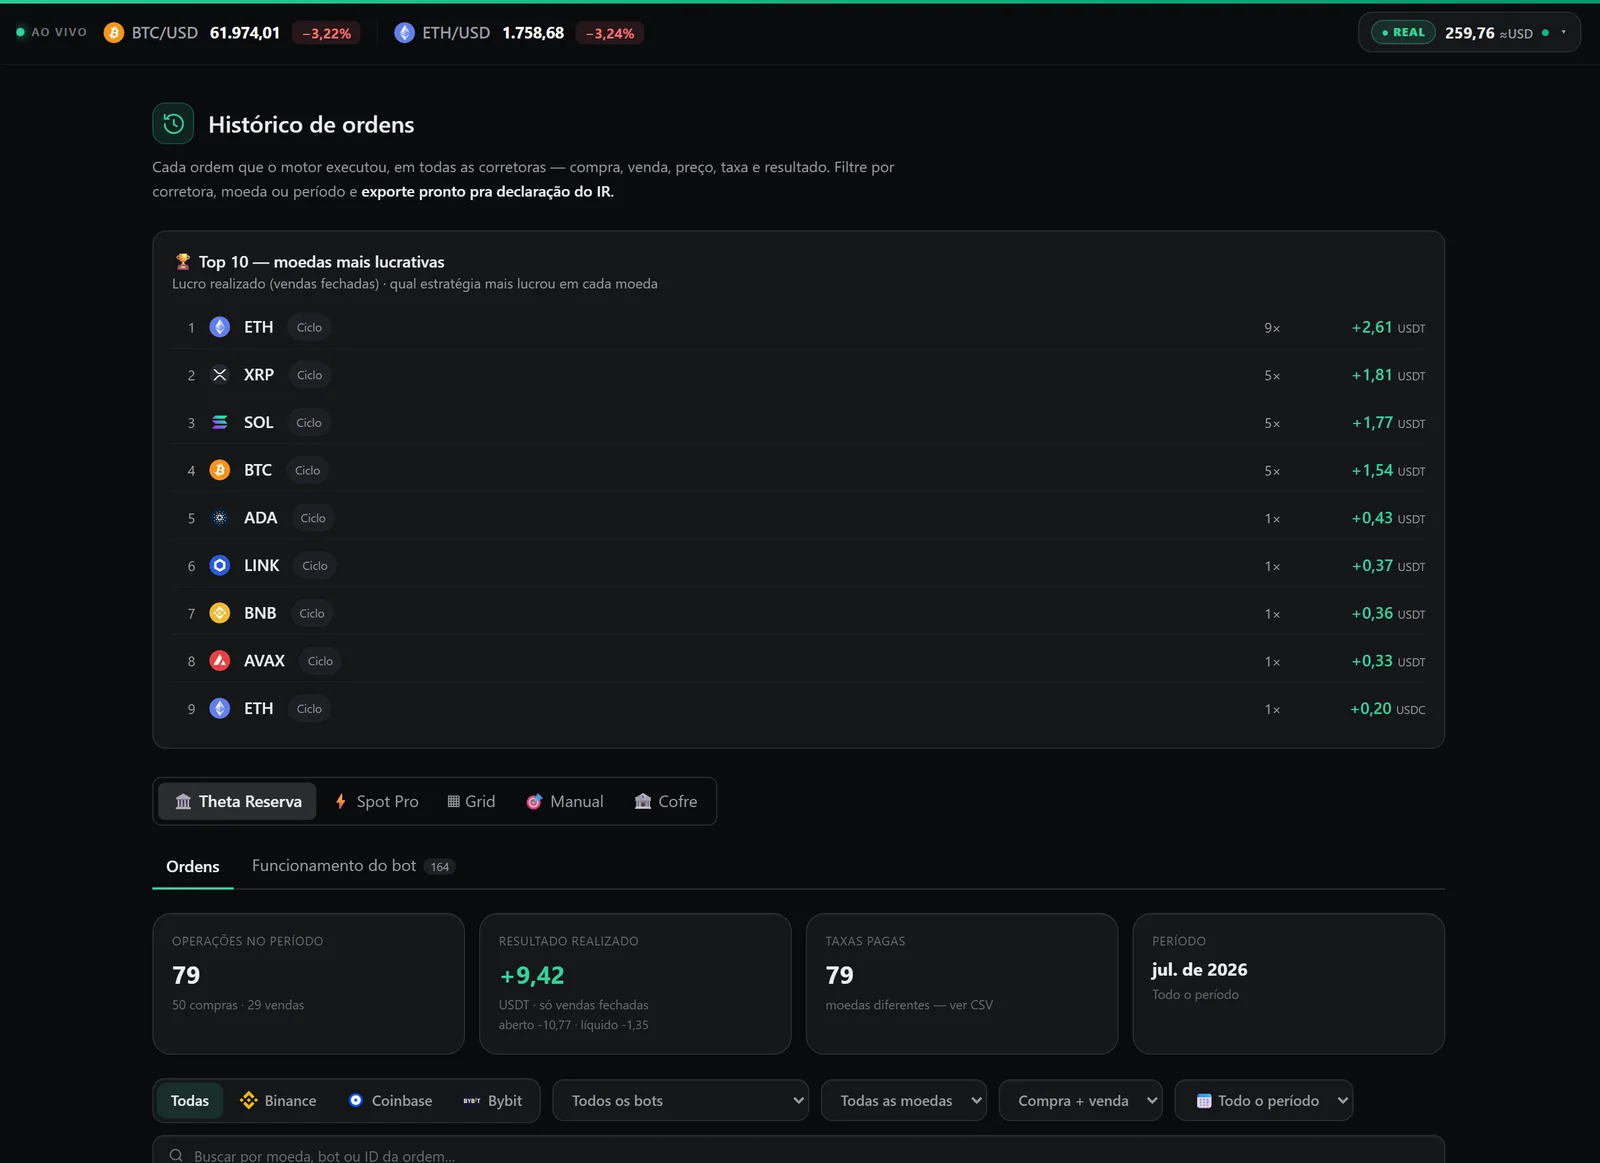Click the BNB coin icon in the ranking
This screenshot has width=1600, height=1163.
pos(220,613)
